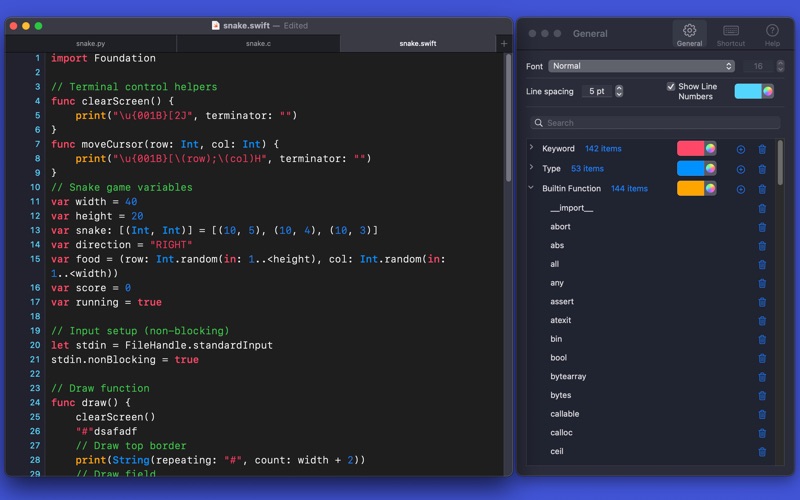Click the plus icon to add a Keyword item

click(x=741, y=149)
